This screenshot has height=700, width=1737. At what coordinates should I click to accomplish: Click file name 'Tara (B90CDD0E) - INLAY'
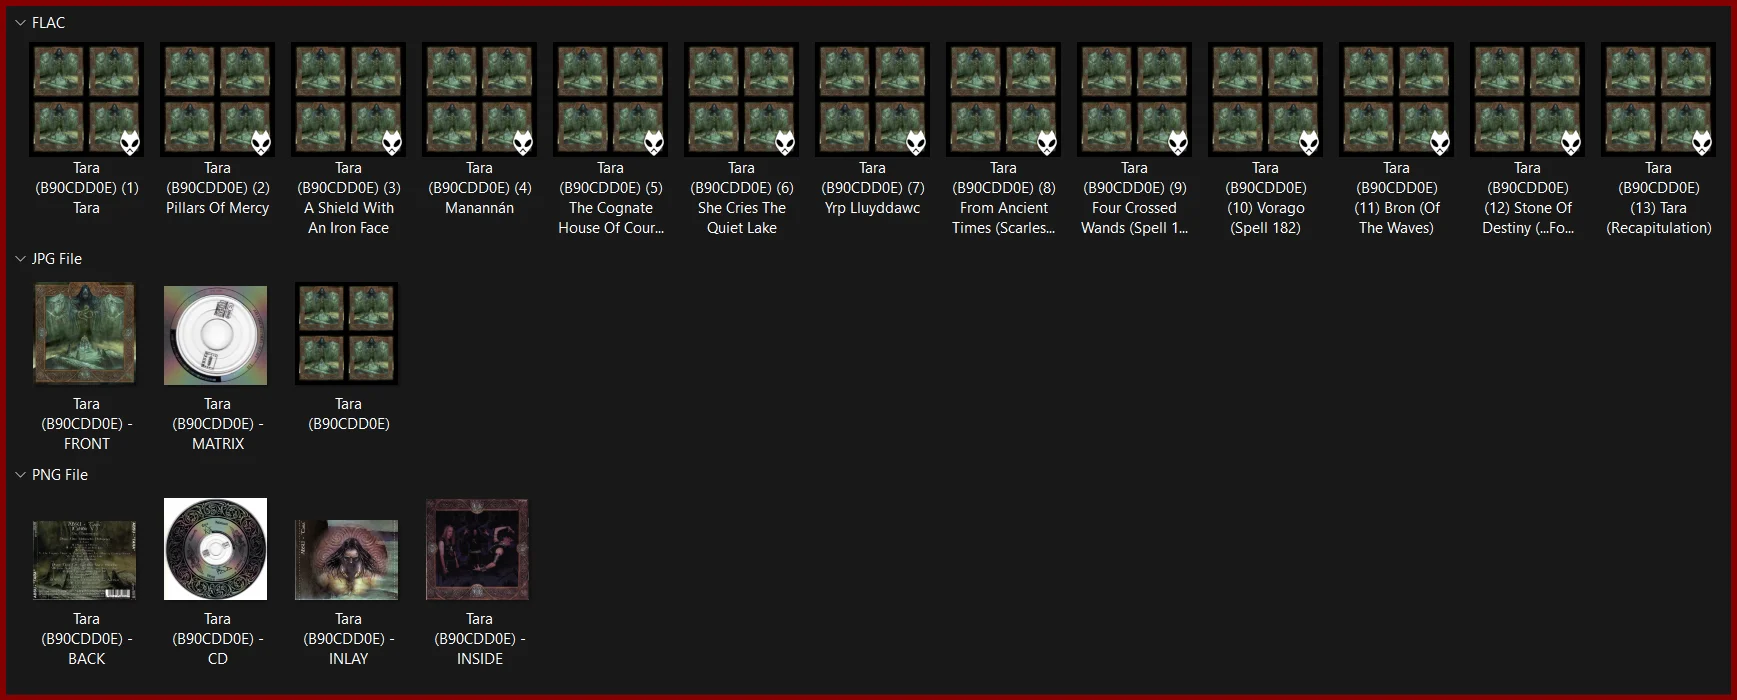(349, 639)
